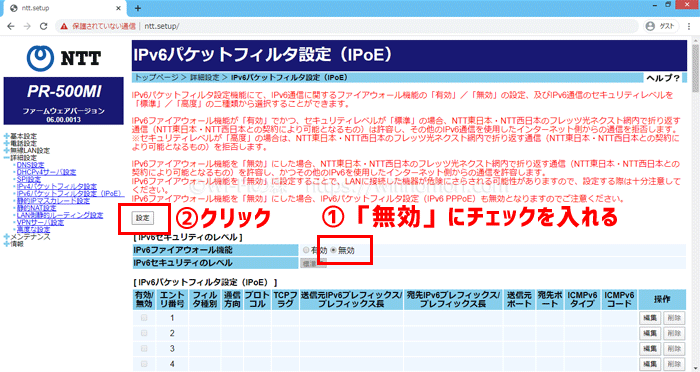The image size is (700, 372).
Task: Expand the 電話設定 tree node
Action: pos(7,143)
